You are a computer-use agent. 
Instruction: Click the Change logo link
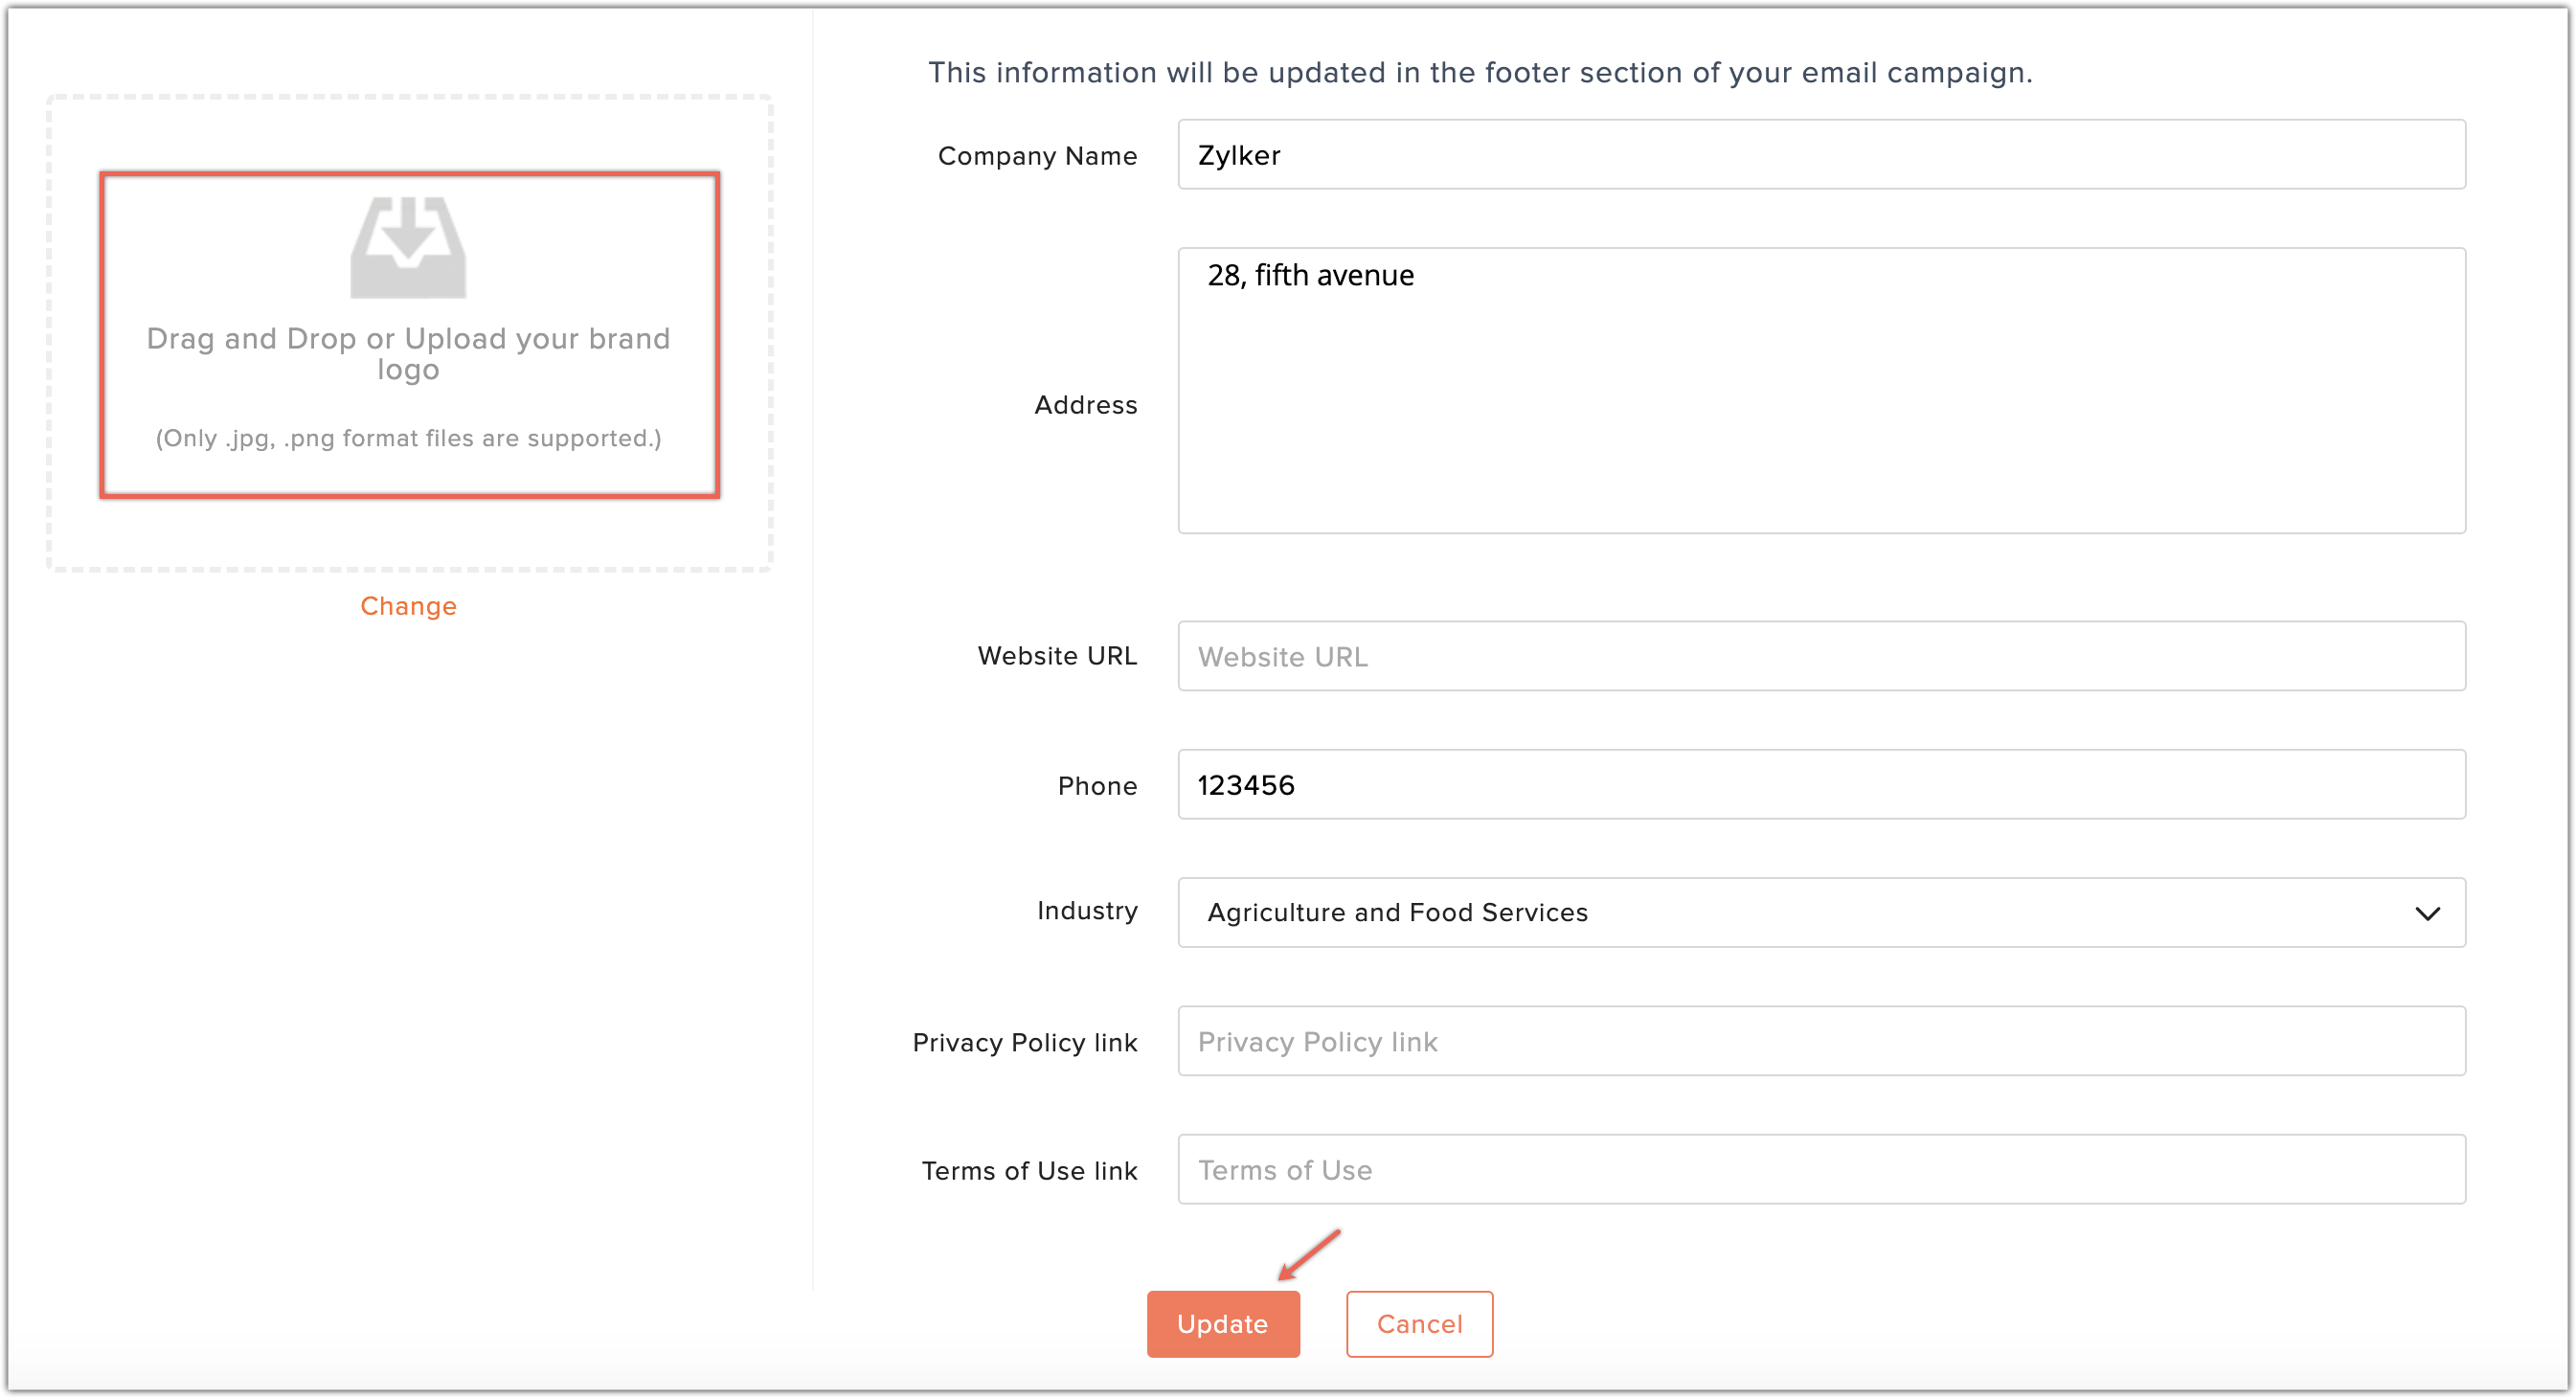coord(408,606)
